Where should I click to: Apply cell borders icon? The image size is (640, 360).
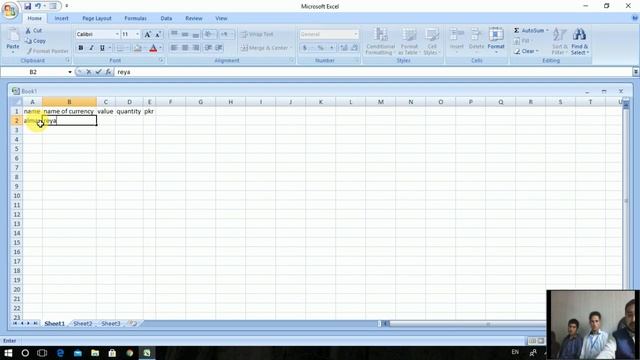coord(120,48)
